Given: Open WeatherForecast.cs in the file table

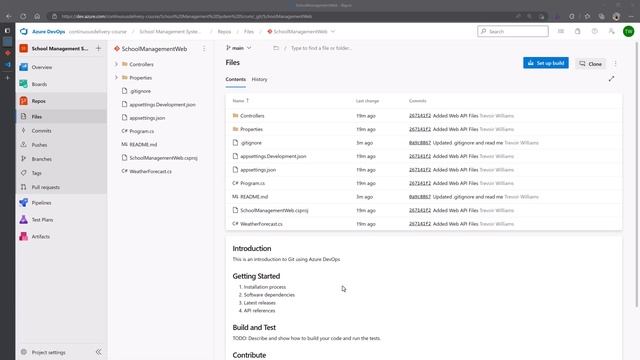Looking at the screenshot, I should [261, 224].
